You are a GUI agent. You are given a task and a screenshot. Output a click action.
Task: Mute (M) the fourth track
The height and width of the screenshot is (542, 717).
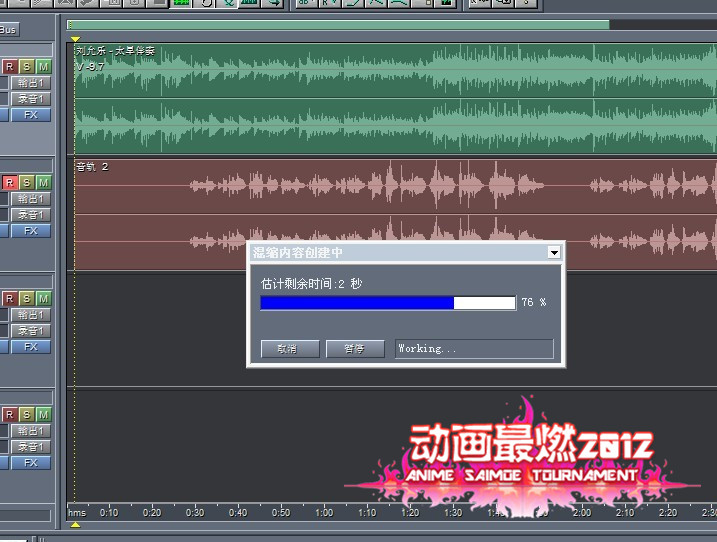[x=43, y=415]
